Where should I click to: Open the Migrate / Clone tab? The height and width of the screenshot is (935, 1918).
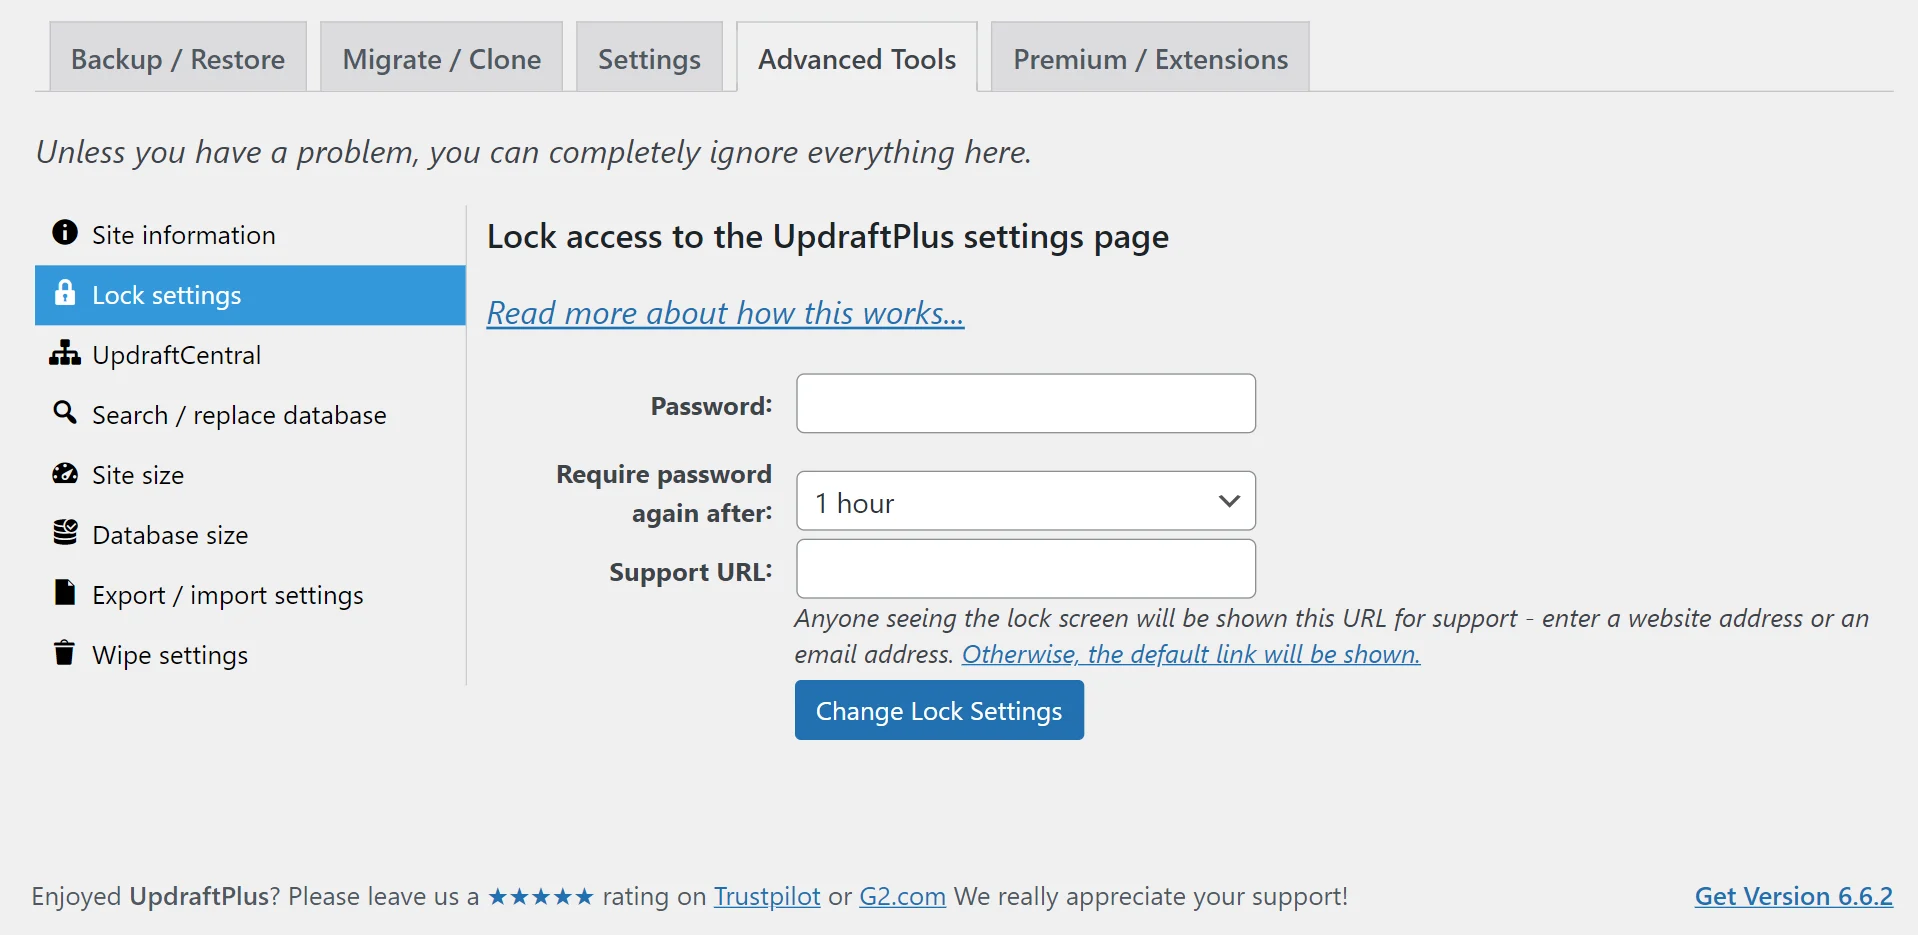click(x=441, y=59)
